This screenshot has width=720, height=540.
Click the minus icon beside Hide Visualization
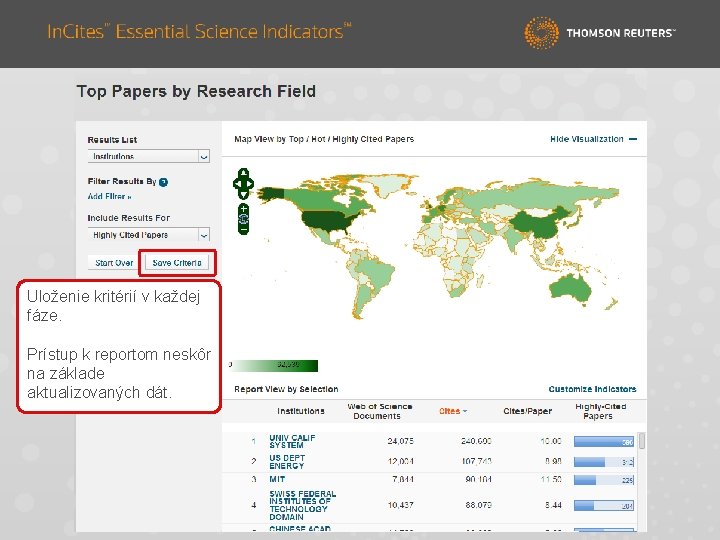coord(633,139)
